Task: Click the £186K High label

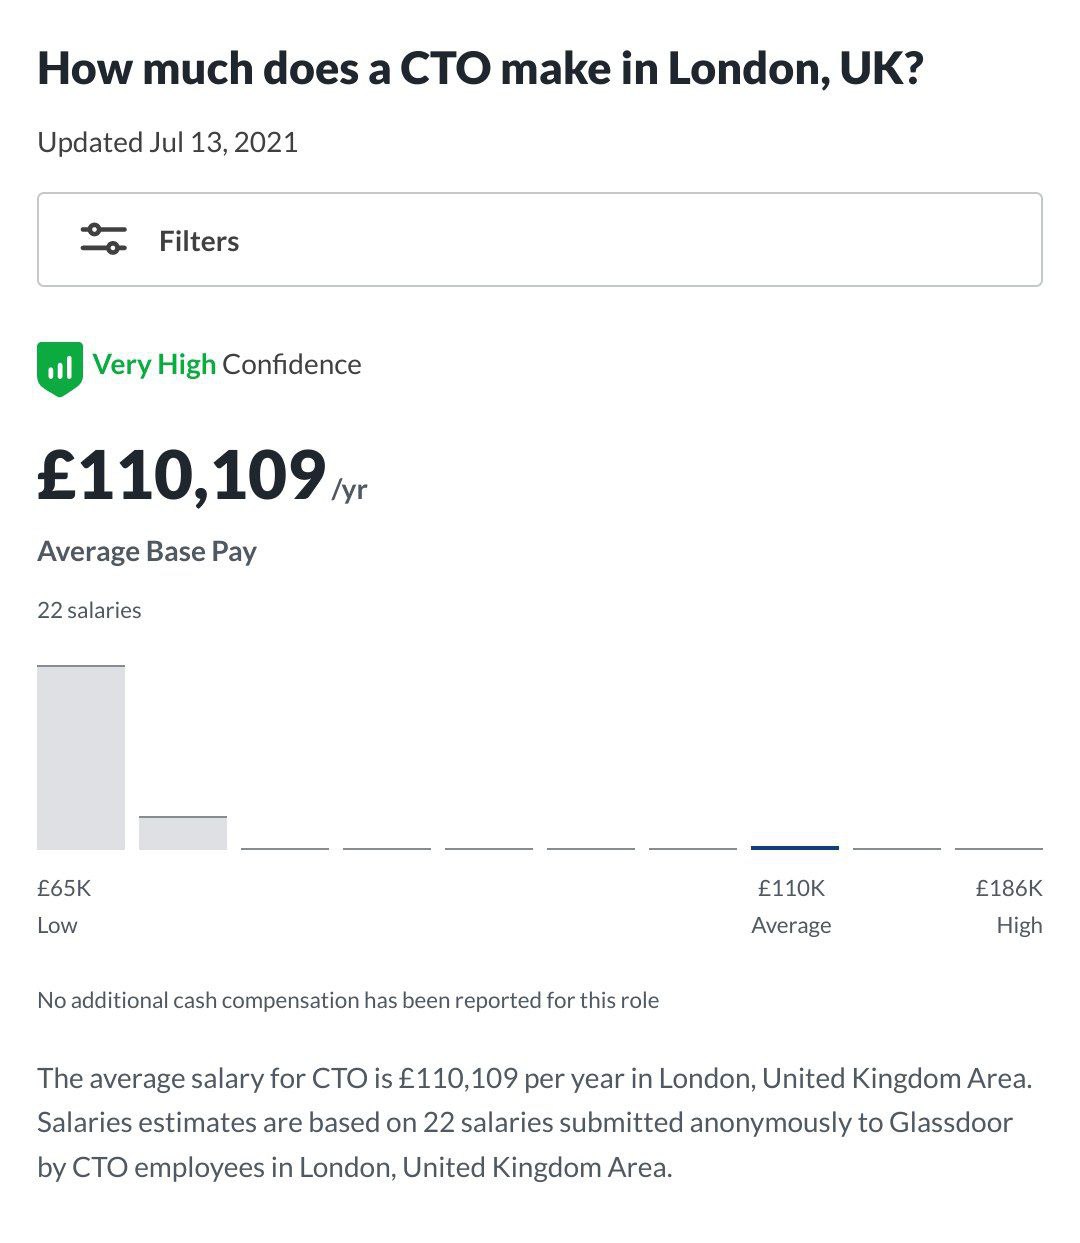Action: tap(1009, 906)
